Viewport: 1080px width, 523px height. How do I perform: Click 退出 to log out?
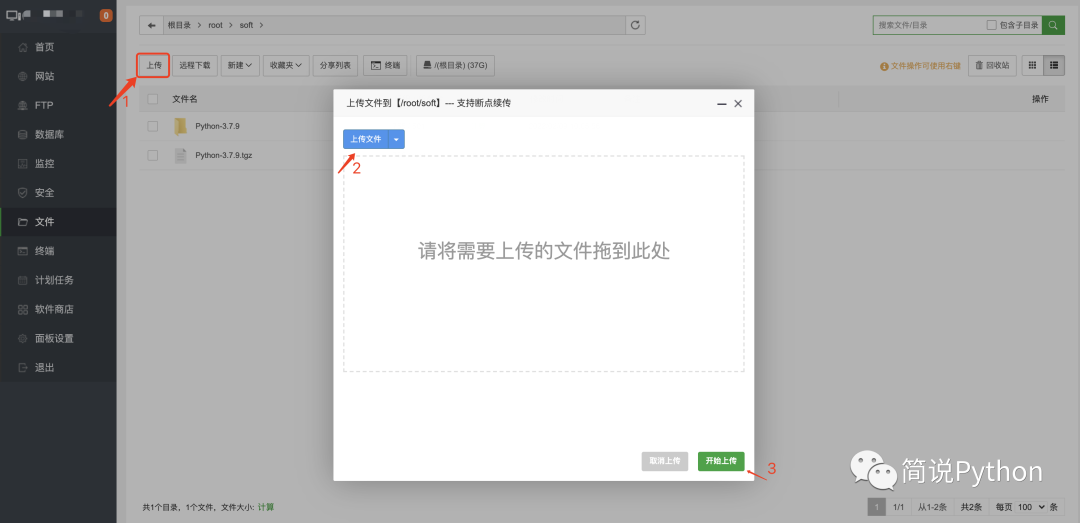click(58, 367)
